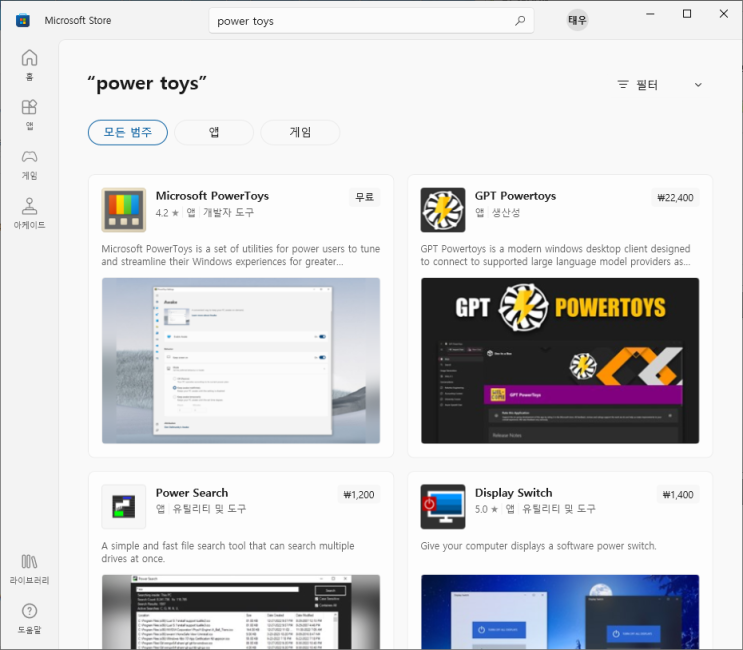
Task: Click the 무료 price button for PowerToys
Action: point(364,197)
